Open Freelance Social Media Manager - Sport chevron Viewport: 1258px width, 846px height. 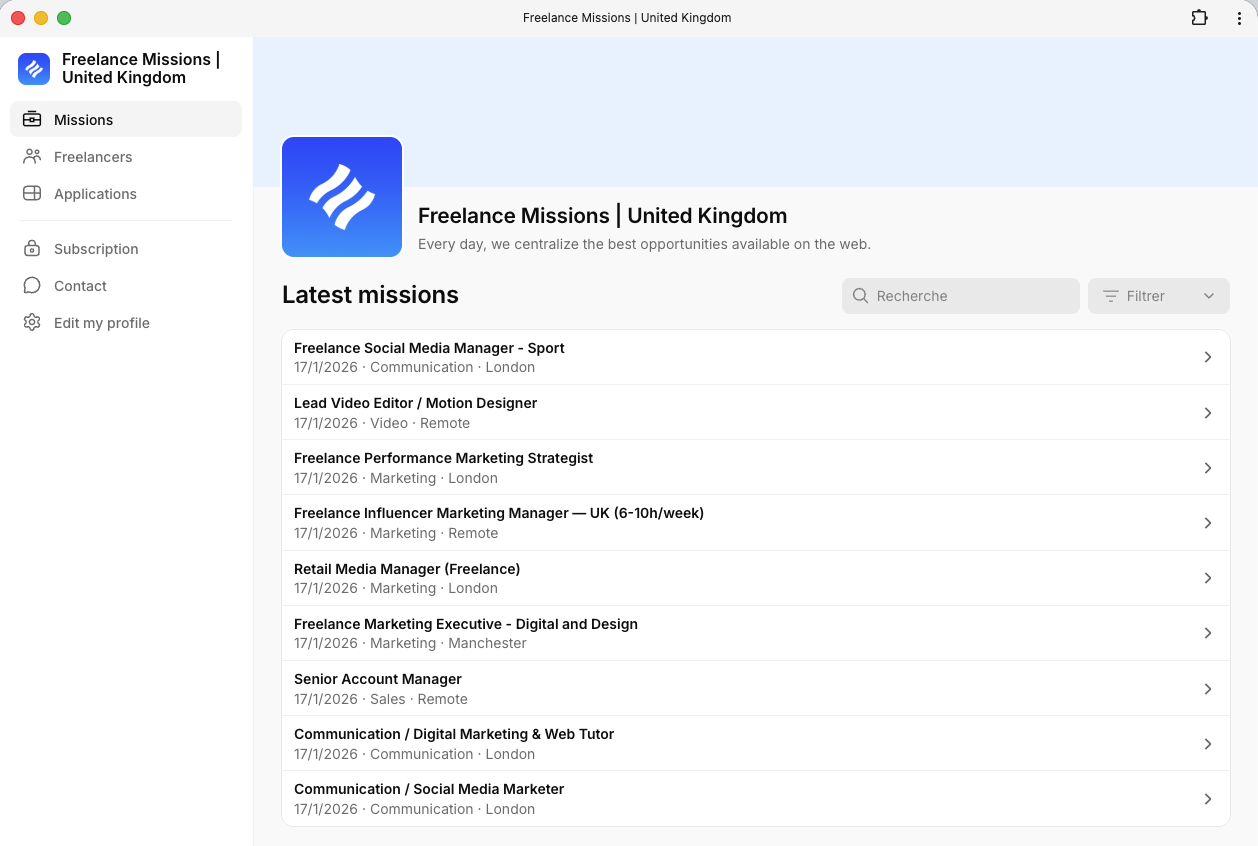(x=1208, y=357)
